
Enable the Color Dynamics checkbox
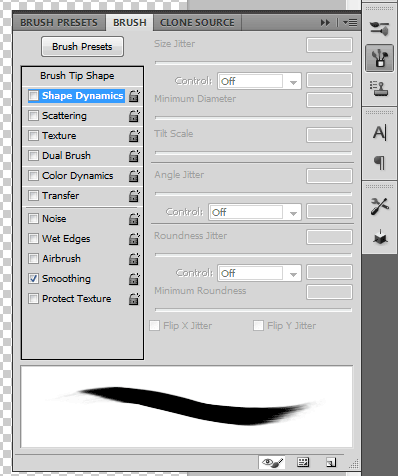[x=33, y=176]
